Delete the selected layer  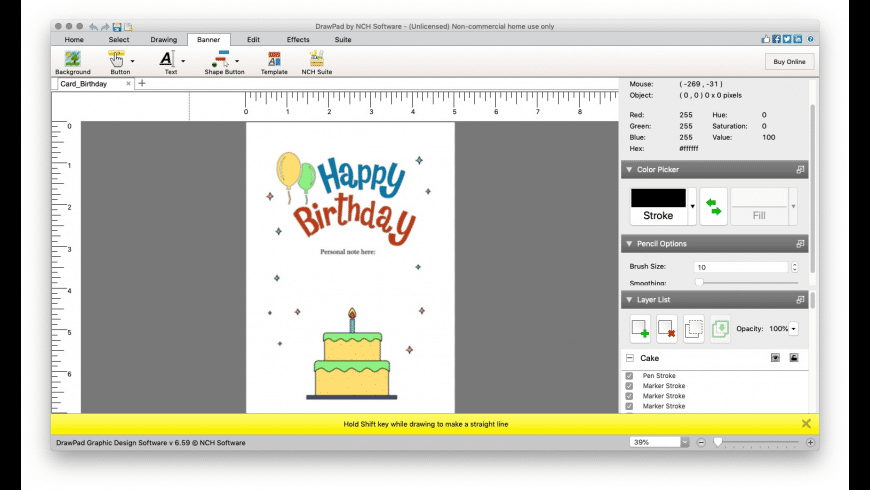pos(667,329)
